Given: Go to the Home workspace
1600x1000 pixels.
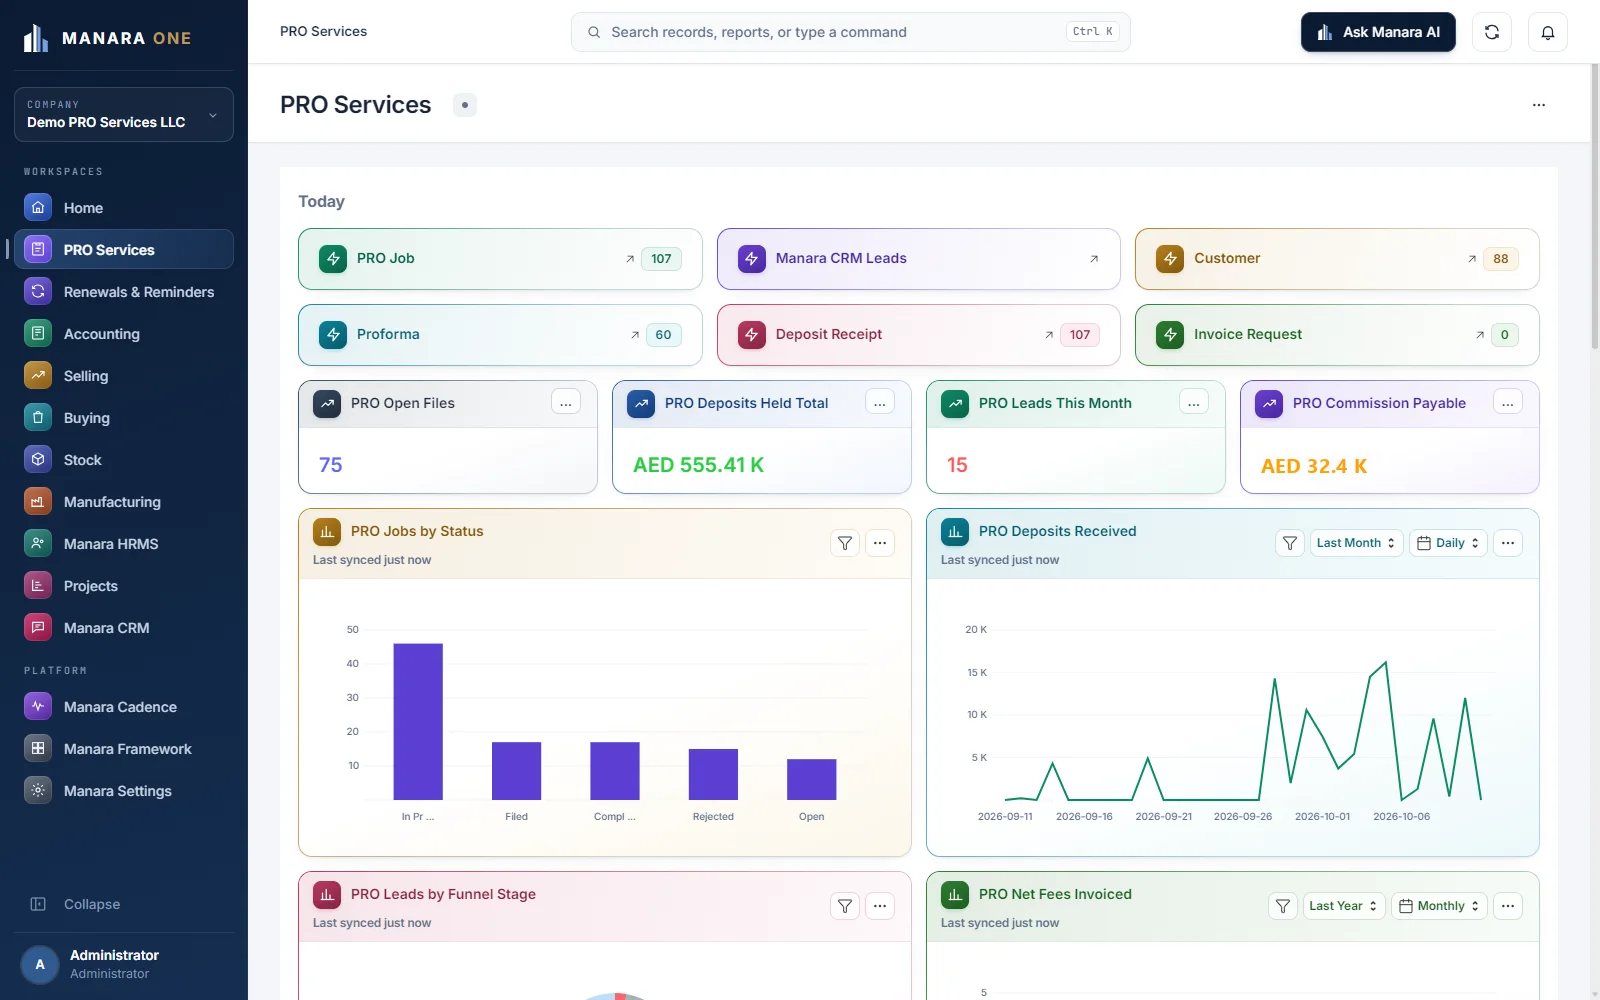Looking at the screenshot, I should click(x=124, y=208).
